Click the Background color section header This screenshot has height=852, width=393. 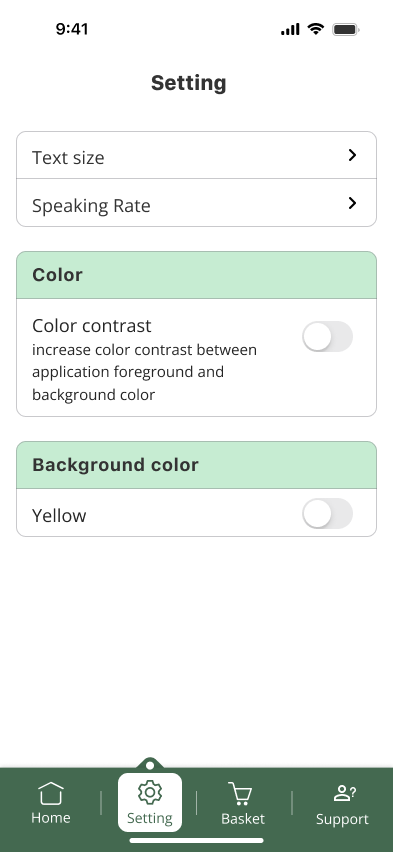196,465
